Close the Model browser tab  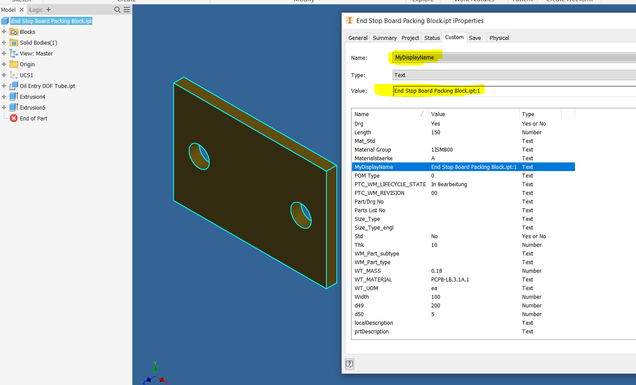click(22, 9)
